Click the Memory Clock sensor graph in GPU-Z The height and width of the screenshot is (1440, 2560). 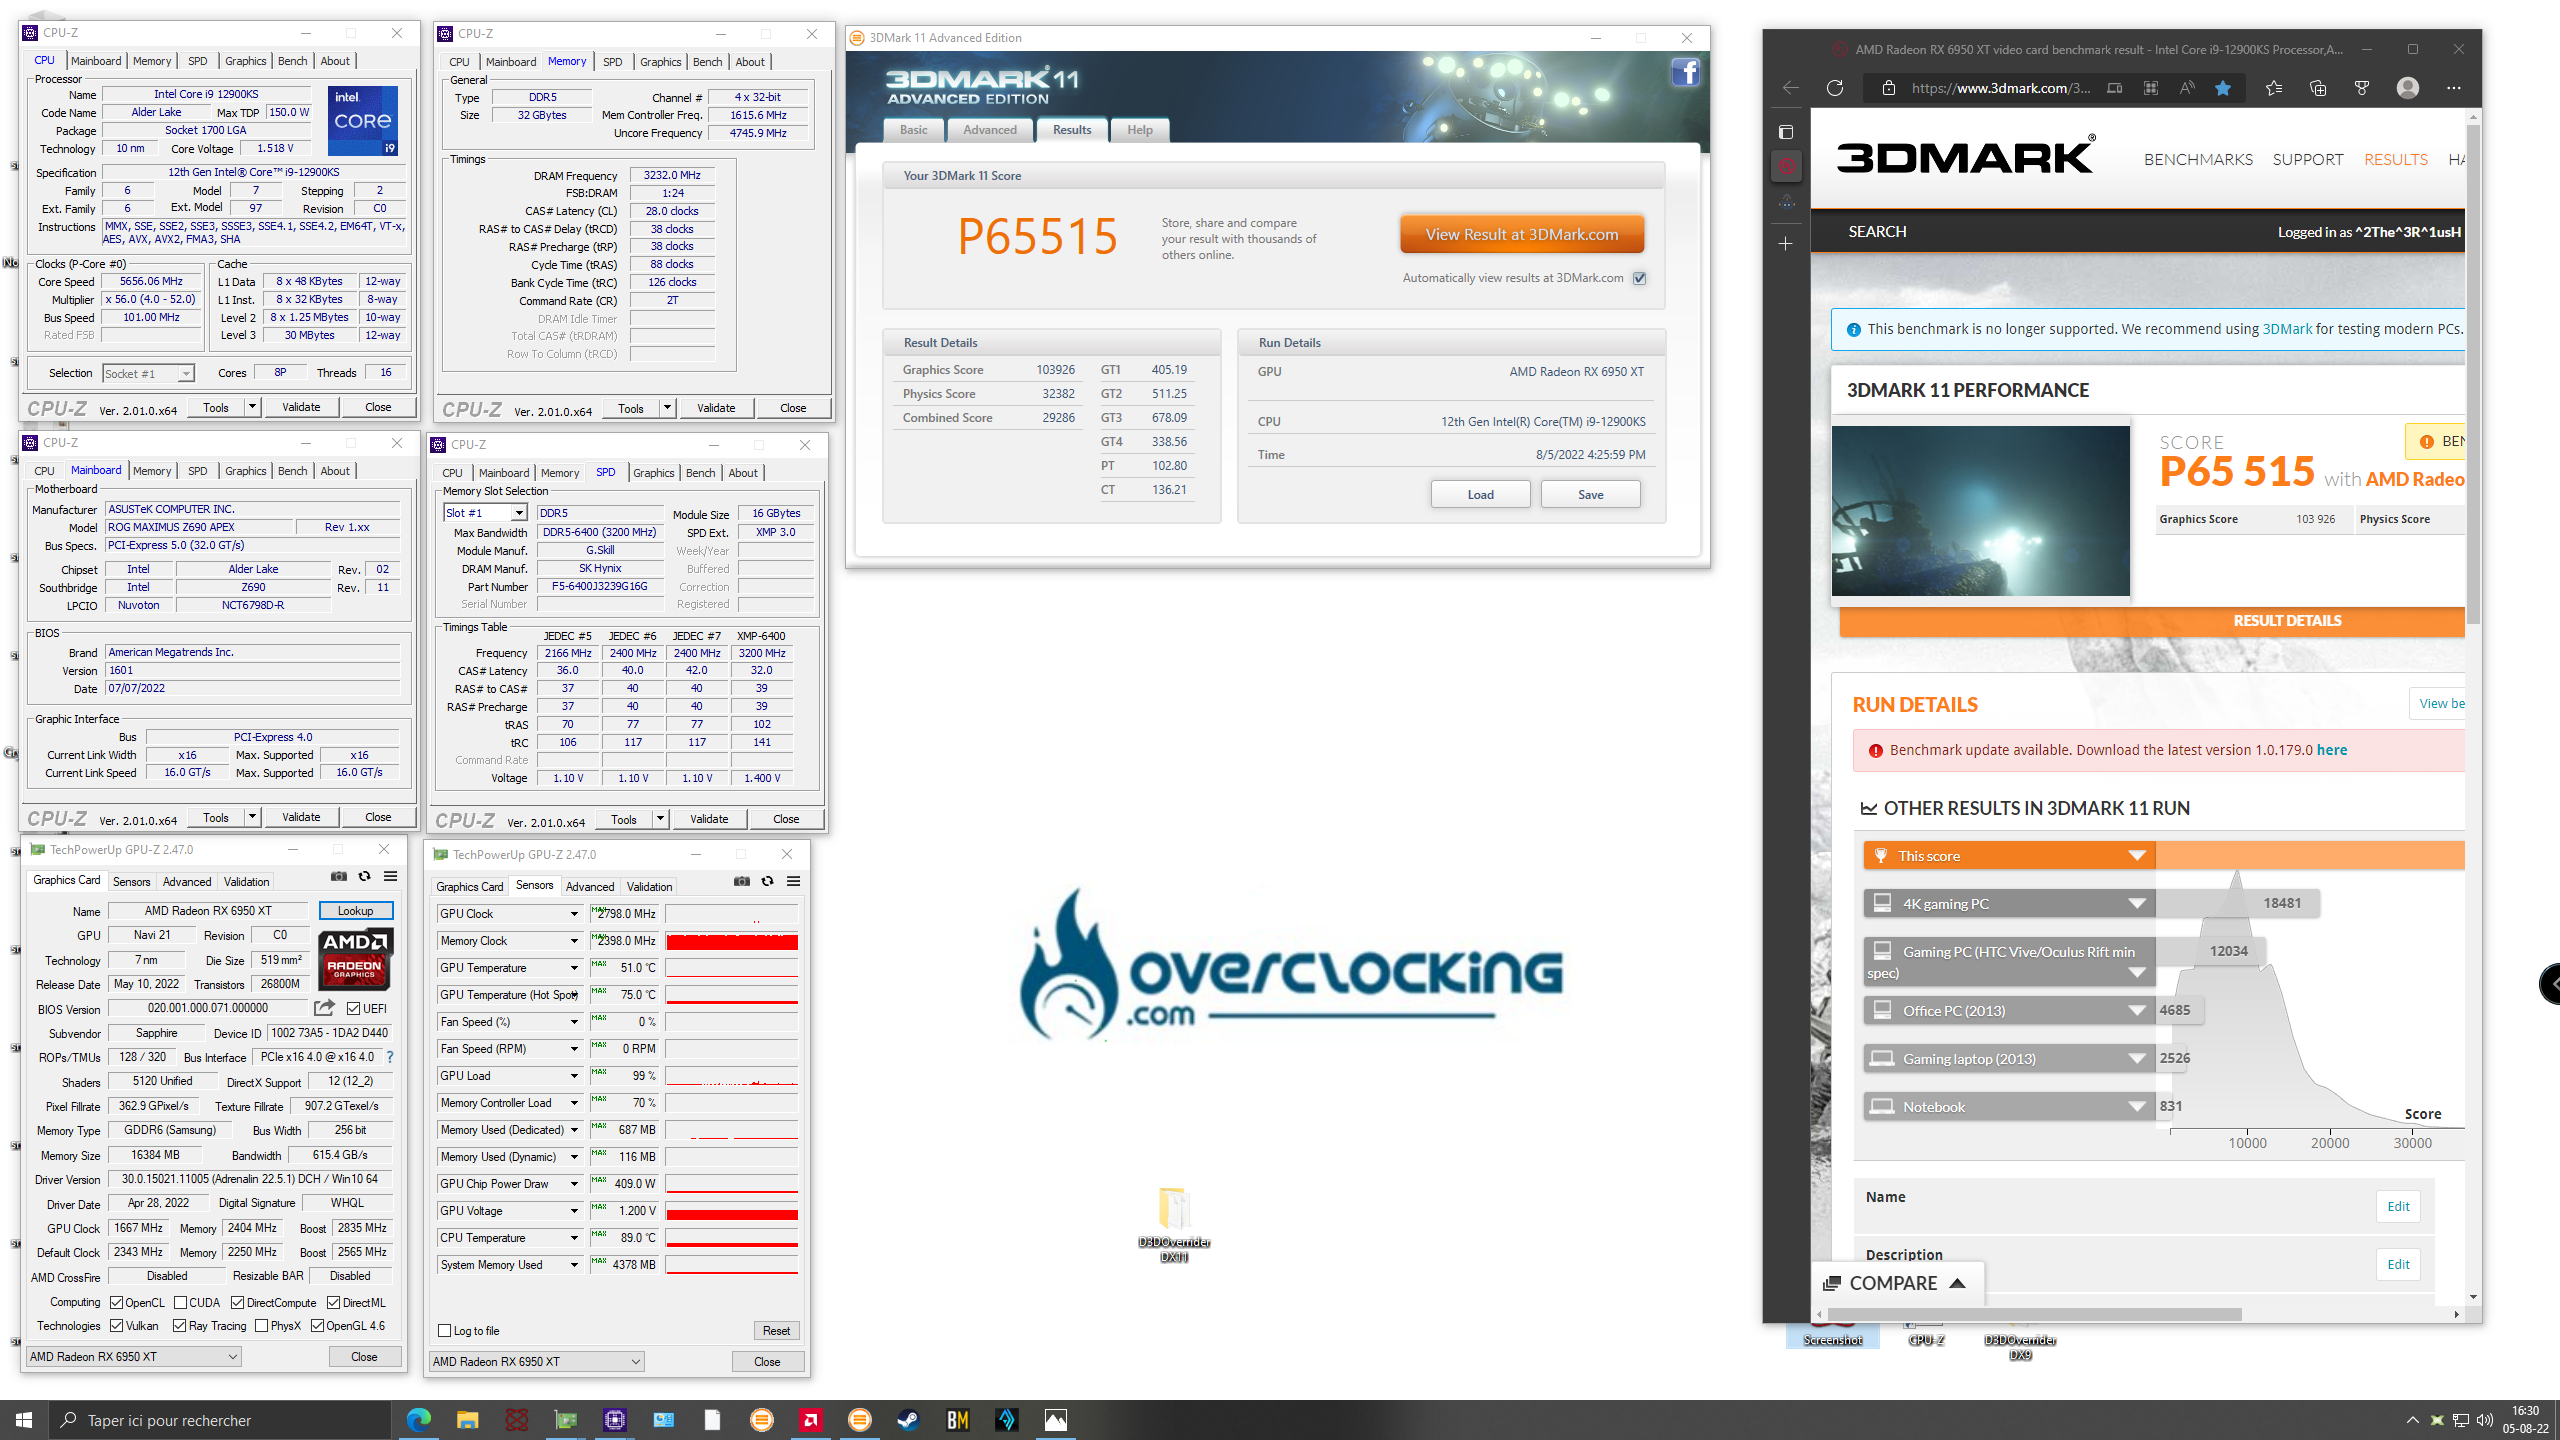(732, 941)
